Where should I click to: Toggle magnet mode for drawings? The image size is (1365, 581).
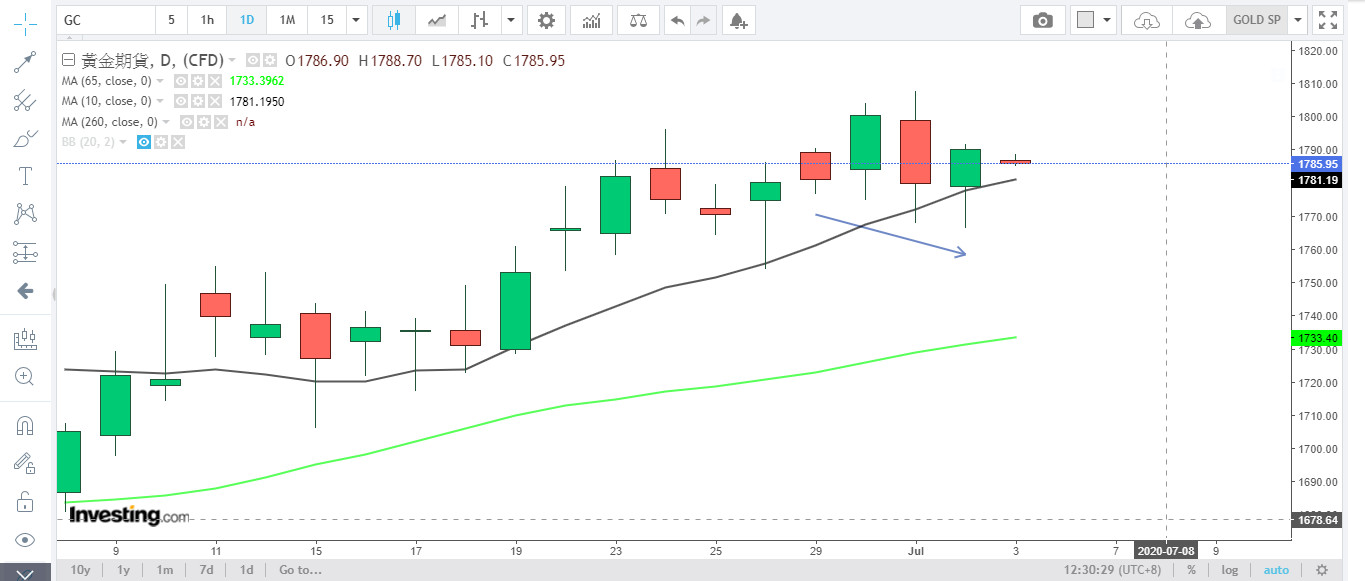tap(25, 426)
